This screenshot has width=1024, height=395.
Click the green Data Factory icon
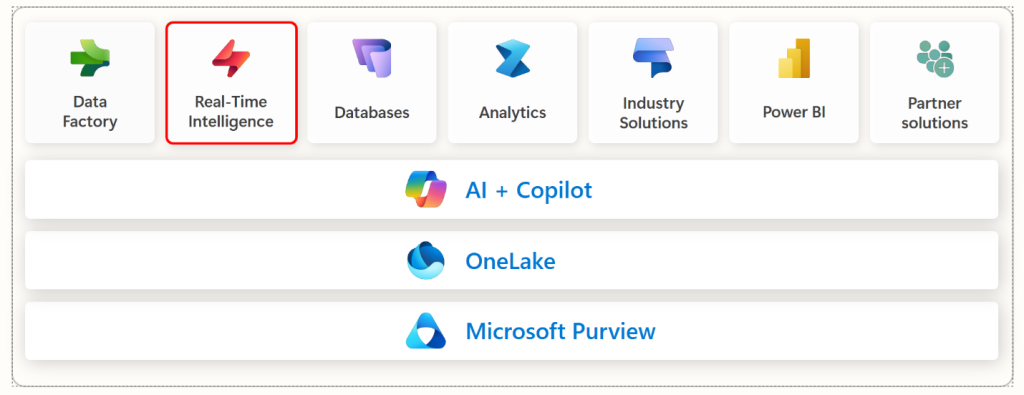coord(90,59)
